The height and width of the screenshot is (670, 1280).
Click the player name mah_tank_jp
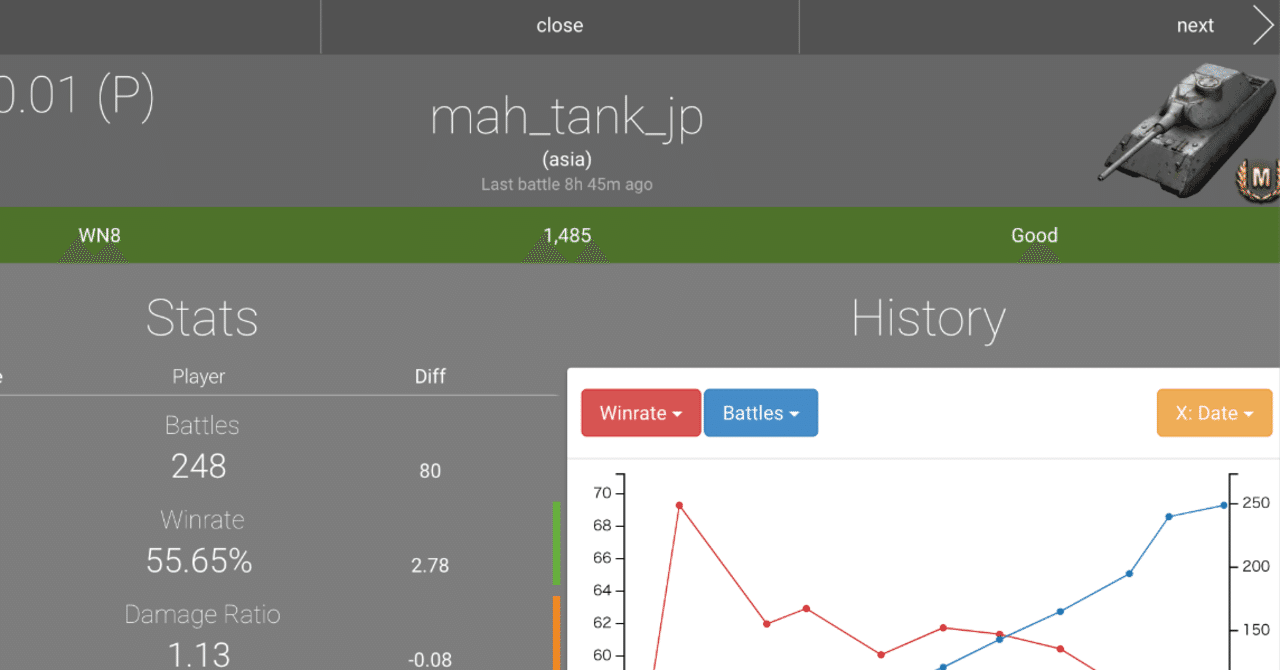point(567,116)
